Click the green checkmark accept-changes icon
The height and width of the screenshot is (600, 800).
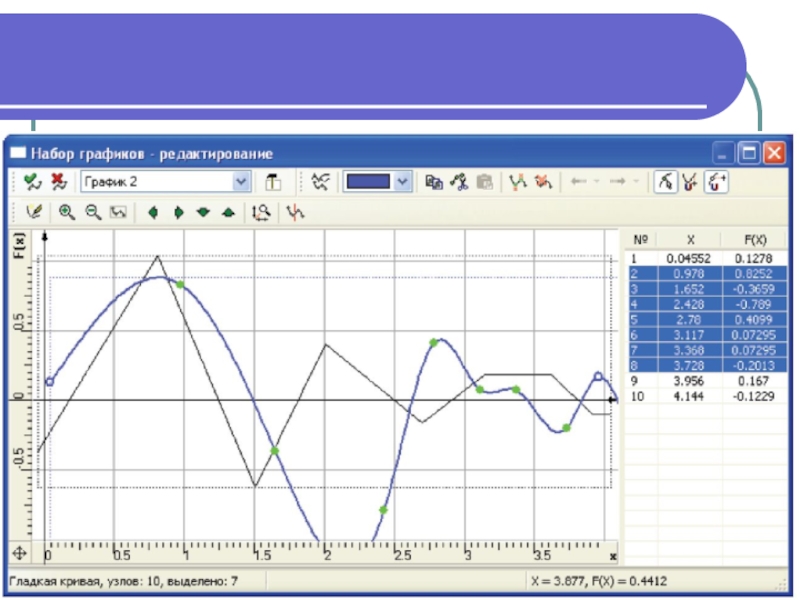(x=32, y=182)
